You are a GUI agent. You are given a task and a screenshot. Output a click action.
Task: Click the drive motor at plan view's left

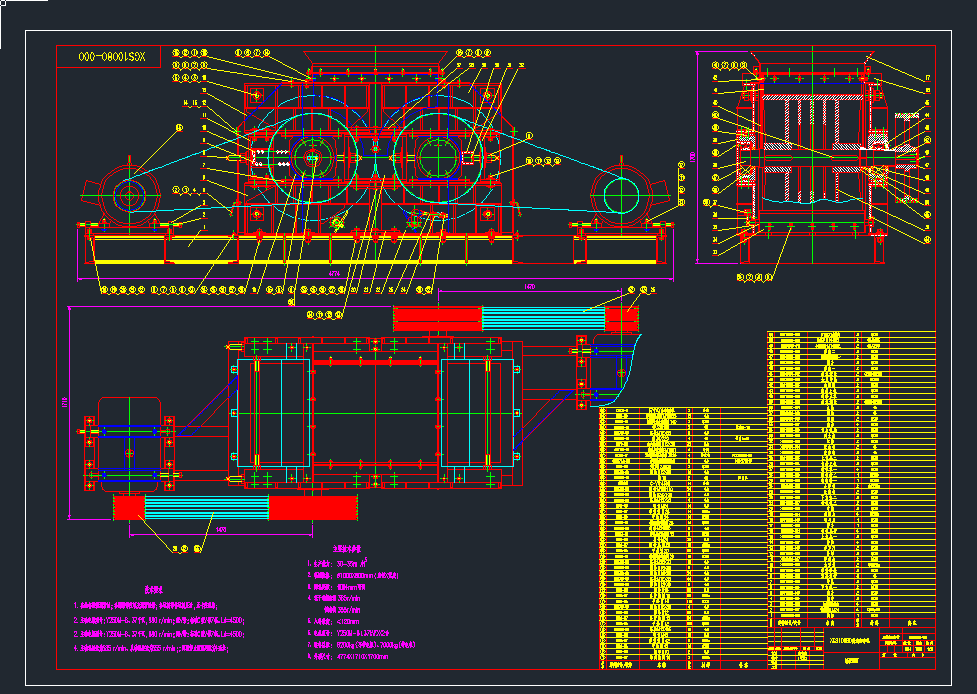click(x=128, y=445)
